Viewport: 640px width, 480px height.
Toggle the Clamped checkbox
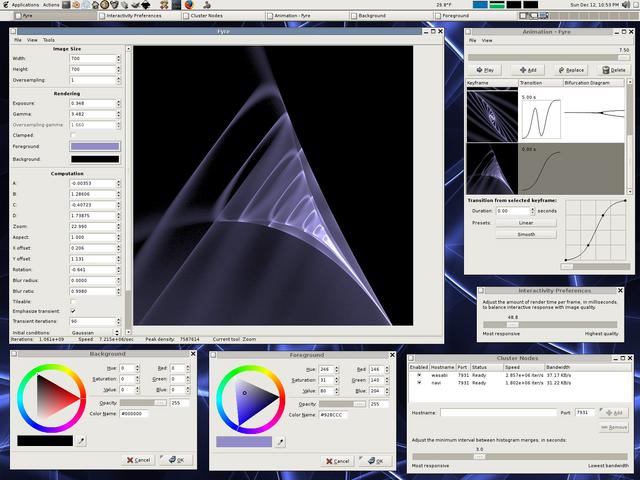click(73, 135)
